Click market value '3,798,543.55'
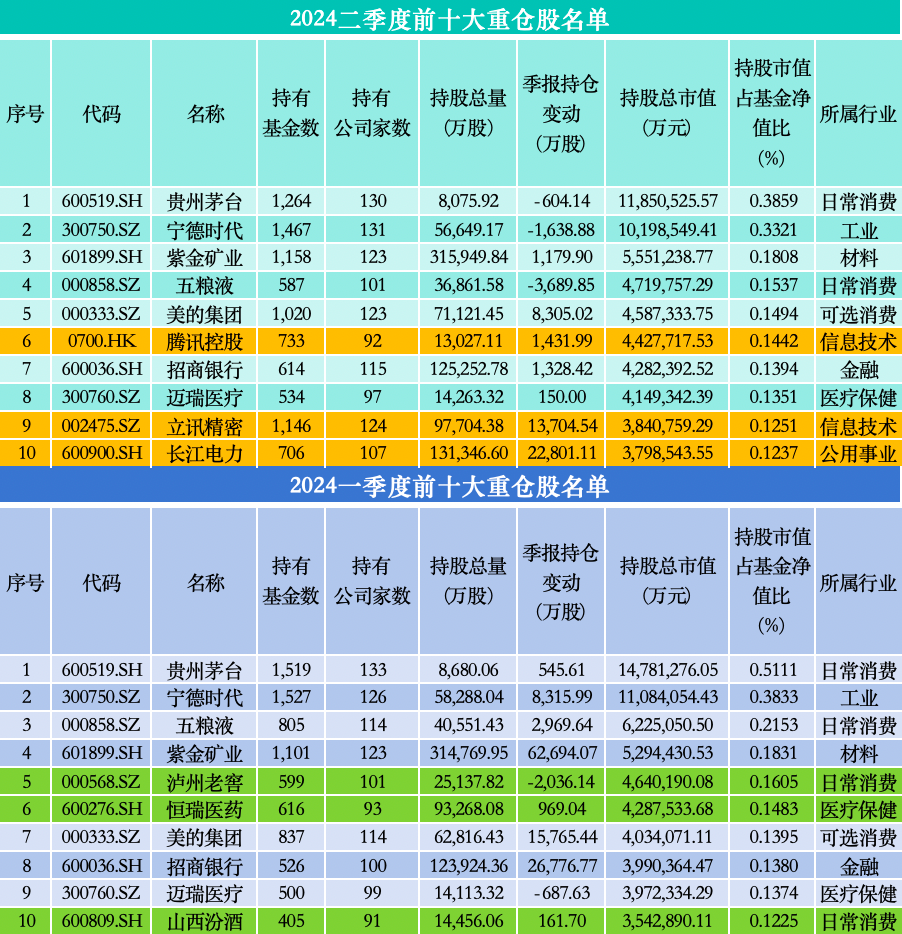 [x=668, y=453]
